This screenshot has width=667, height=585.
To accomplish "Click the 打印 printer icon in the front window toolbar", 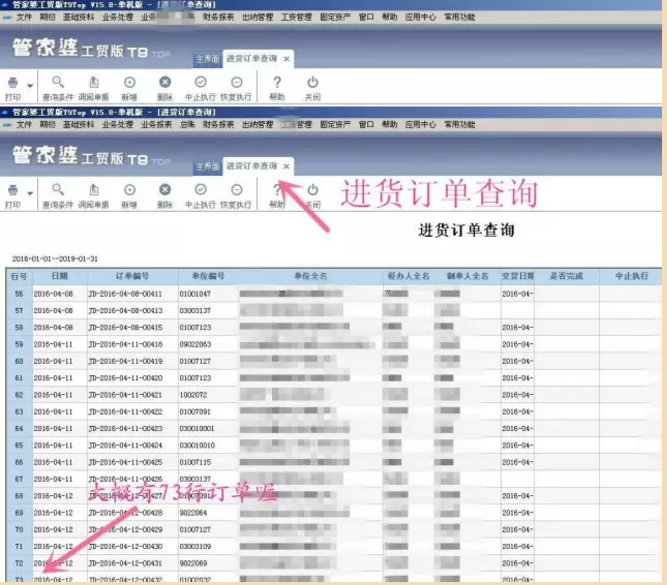I will [x=13, y=190].
